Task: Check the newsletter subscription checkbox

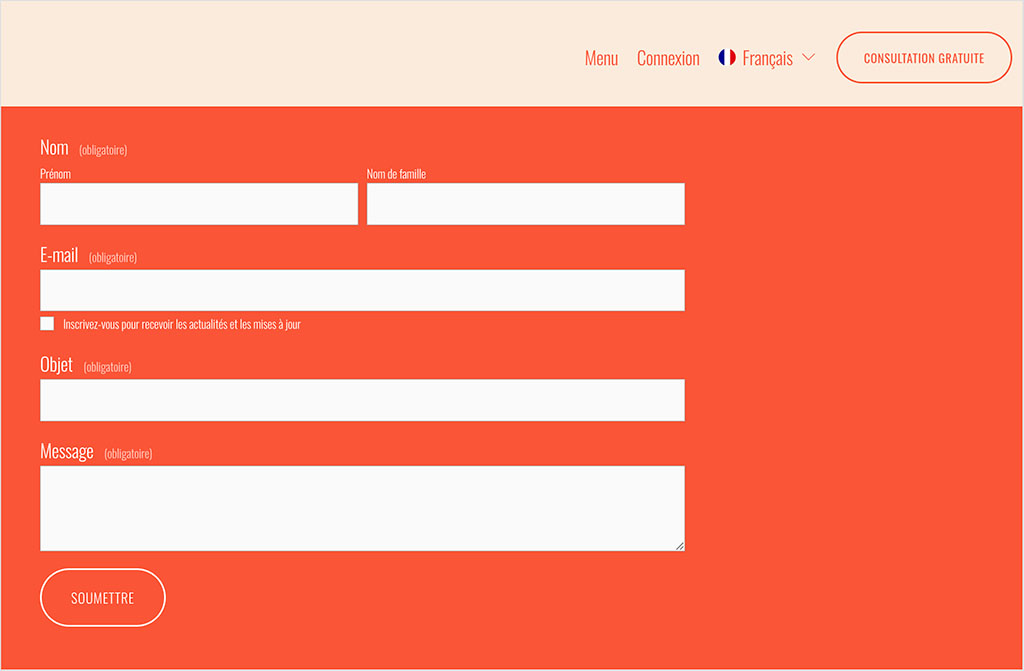Action: coord(46,323)
